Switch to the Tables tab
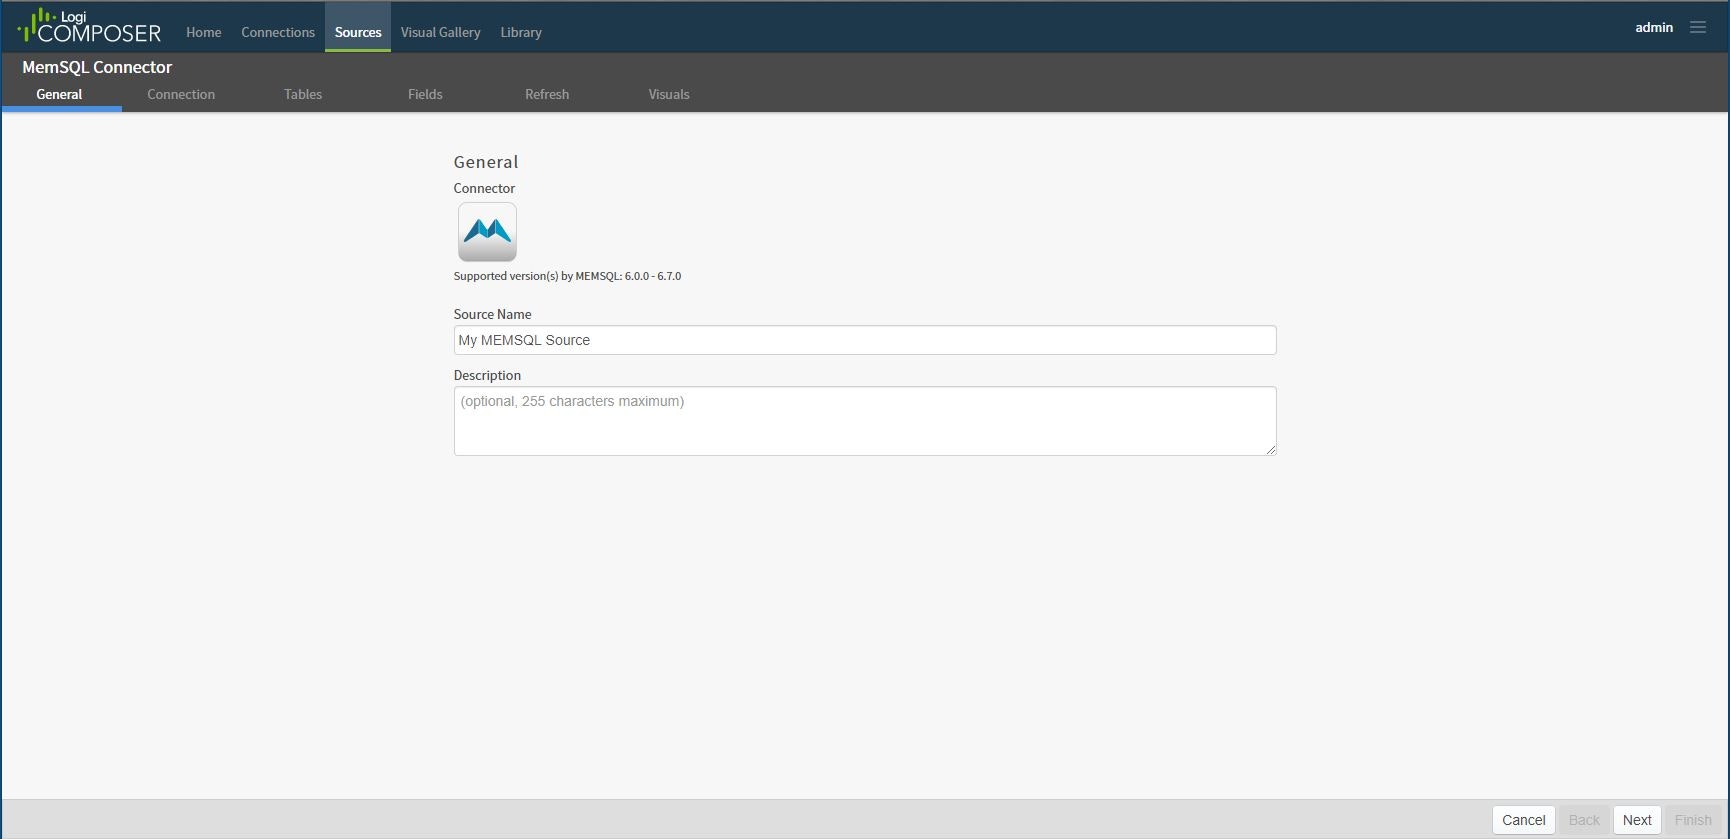 pyautogui.click(x=303, y=94)
